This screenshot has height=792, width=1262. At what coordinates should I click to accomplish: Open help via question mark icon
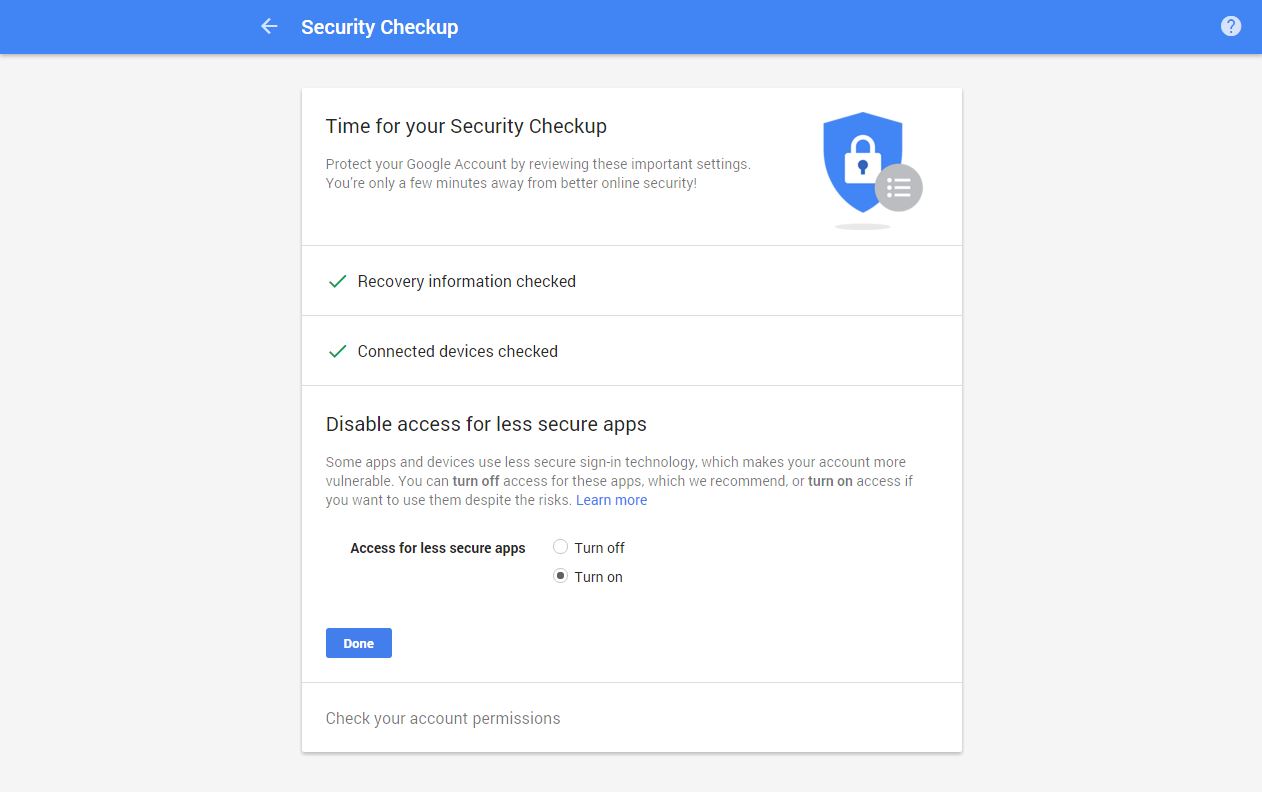click(x=1231, y=27)
